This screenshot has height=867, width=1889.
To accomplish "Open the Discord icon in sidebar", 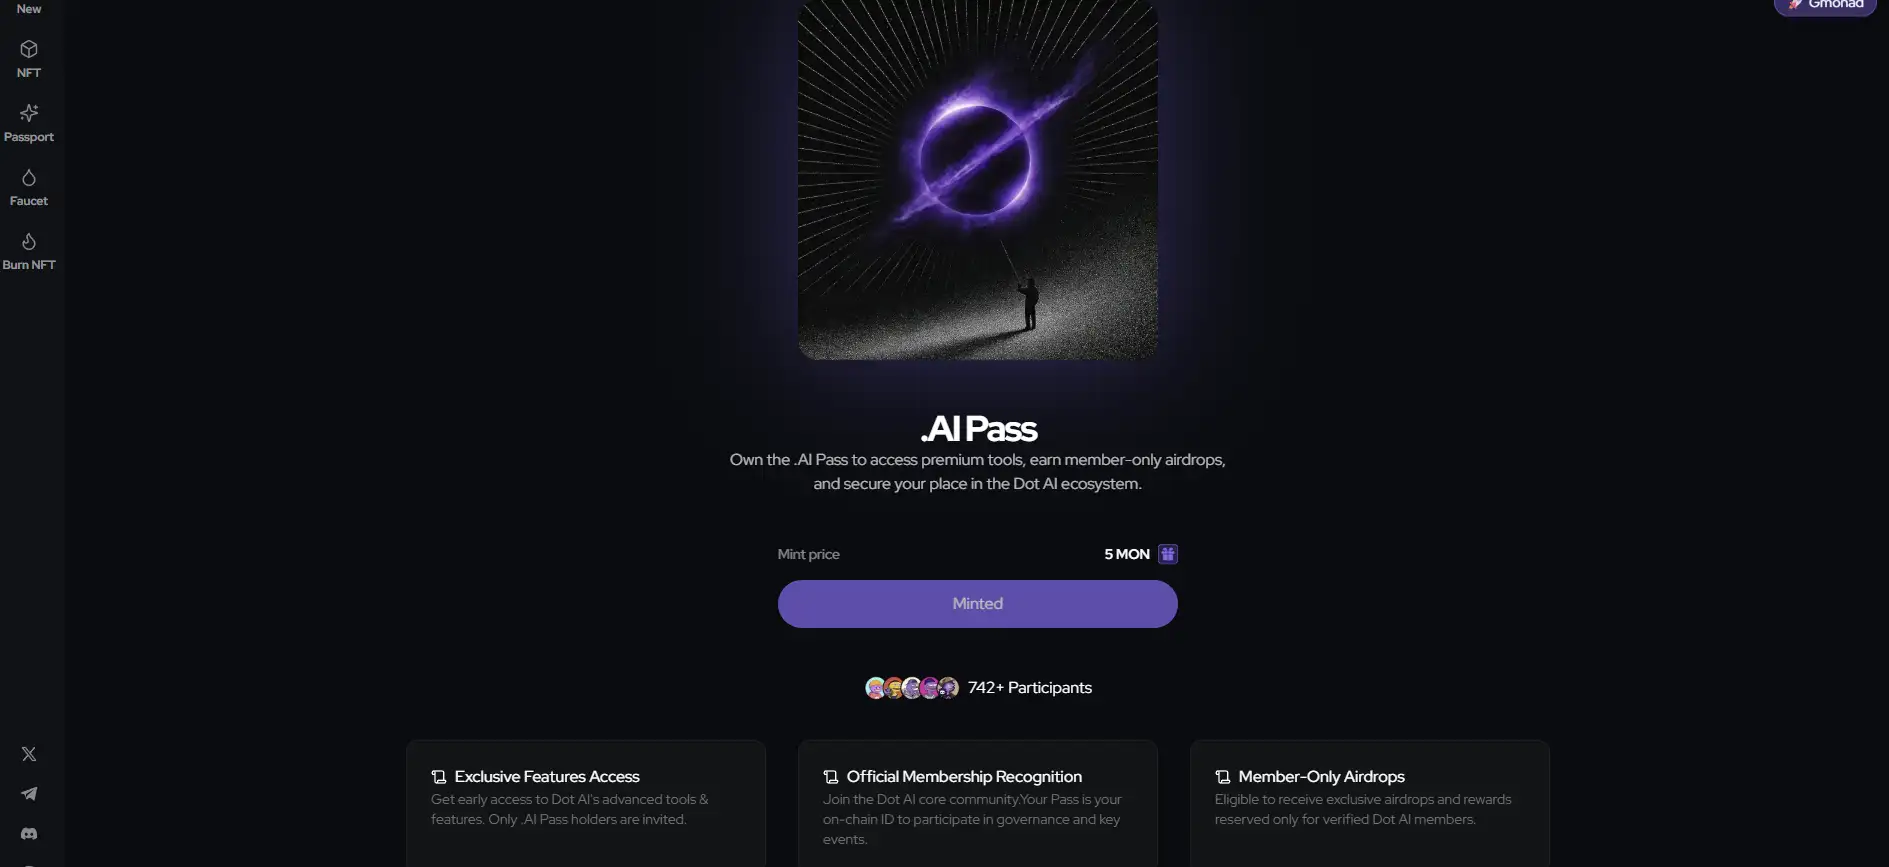I will coord(29,833).
